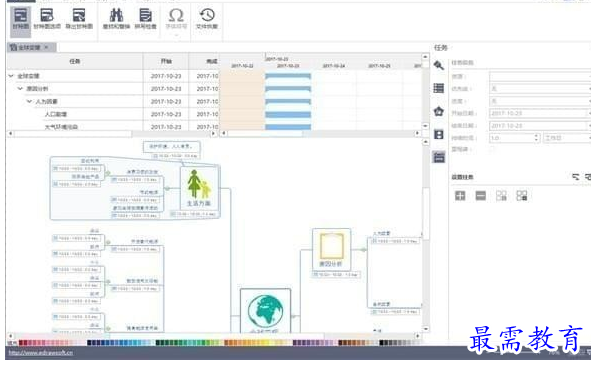The height and width of the screenshot is (370, 591).
Task: Open the clipart pentagon side panel
Action: pyautogui.click(x=438, y=111)
